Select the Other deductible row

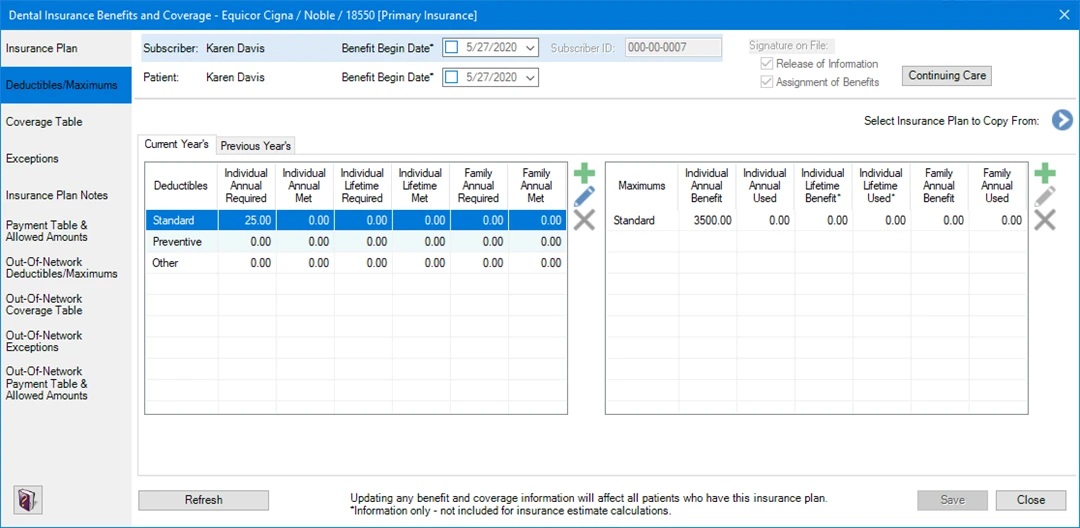tap(355, 263)
